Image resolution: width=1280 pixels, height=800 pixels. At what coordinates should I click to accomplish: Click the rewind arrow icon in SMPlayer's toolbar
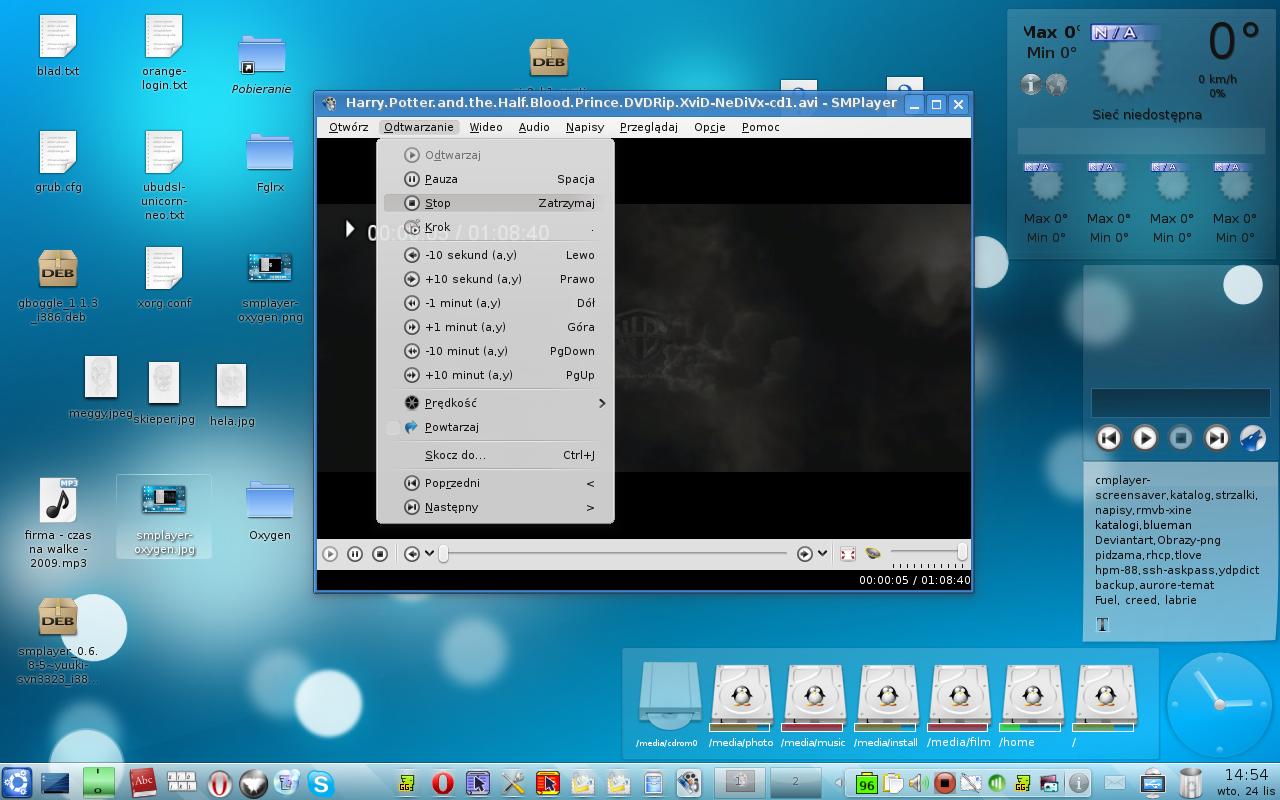(x=412, y=554)
